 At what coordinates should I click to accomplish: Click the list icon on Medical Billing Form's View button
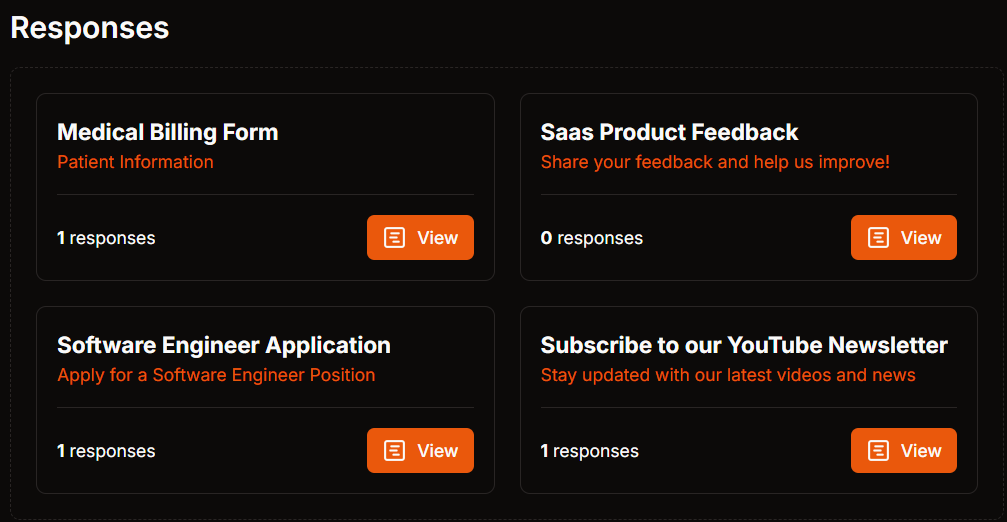[394, 238]
